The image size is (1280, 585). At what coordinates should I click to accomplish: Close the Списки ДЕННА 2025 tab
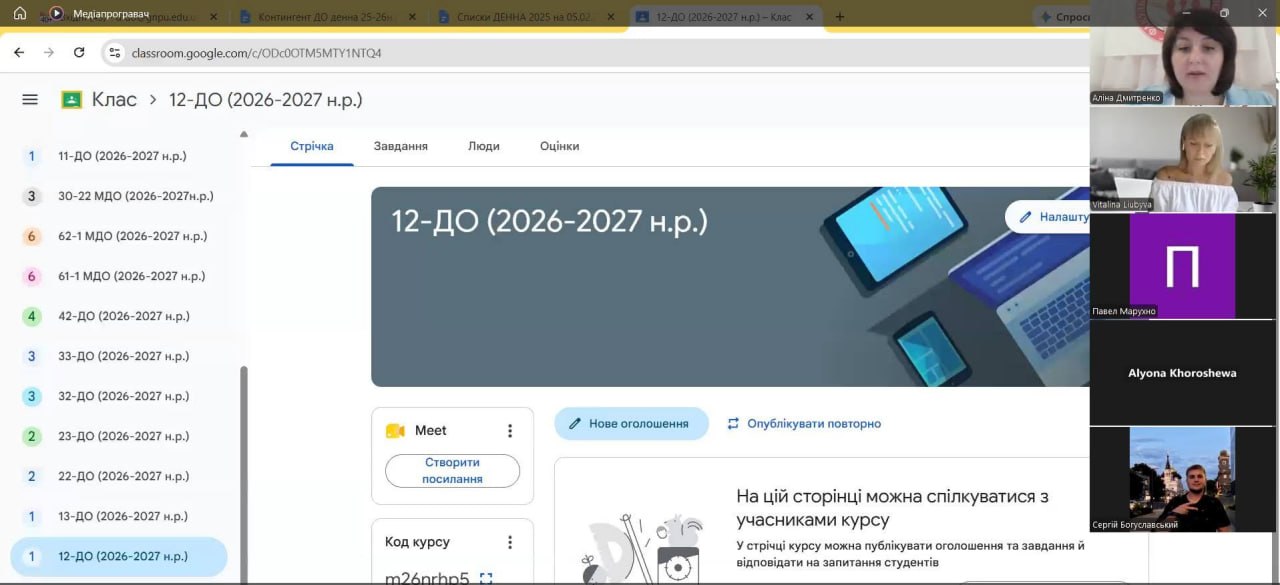(611, 17)
